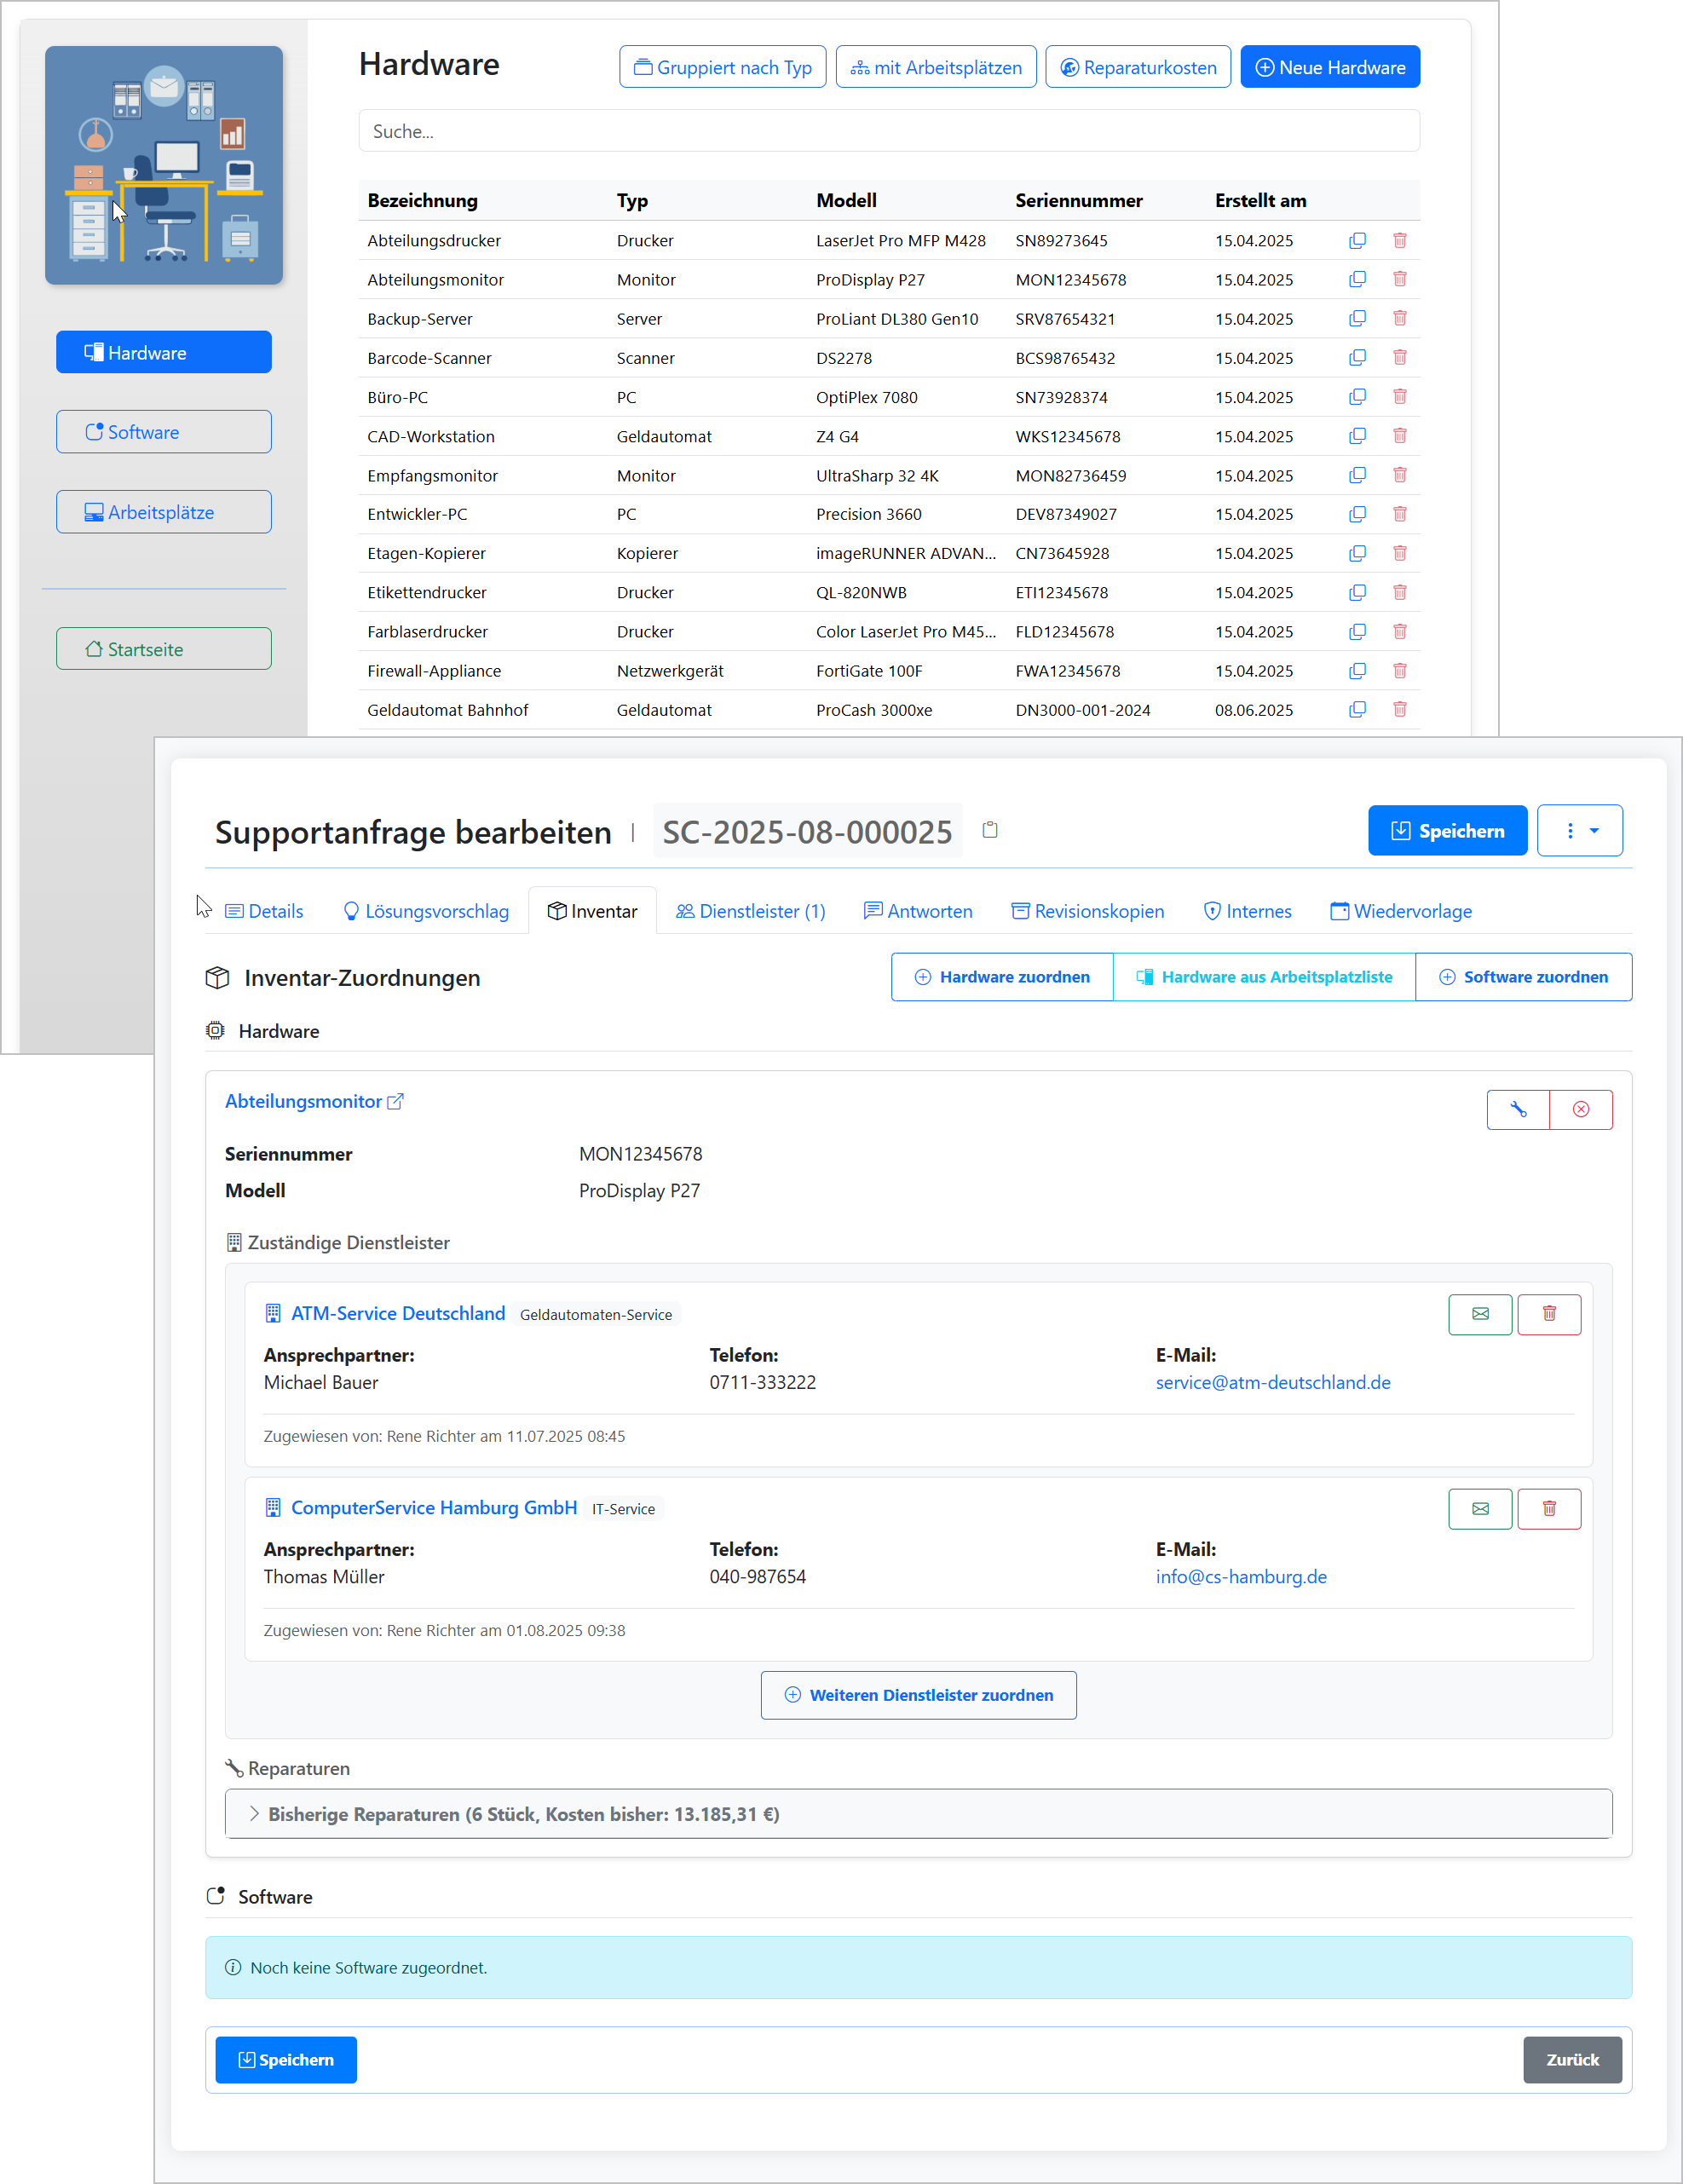Open the Dienstleister (1) tab
This screenshot has height=2184, width=1683.
(x=750, y=911)
